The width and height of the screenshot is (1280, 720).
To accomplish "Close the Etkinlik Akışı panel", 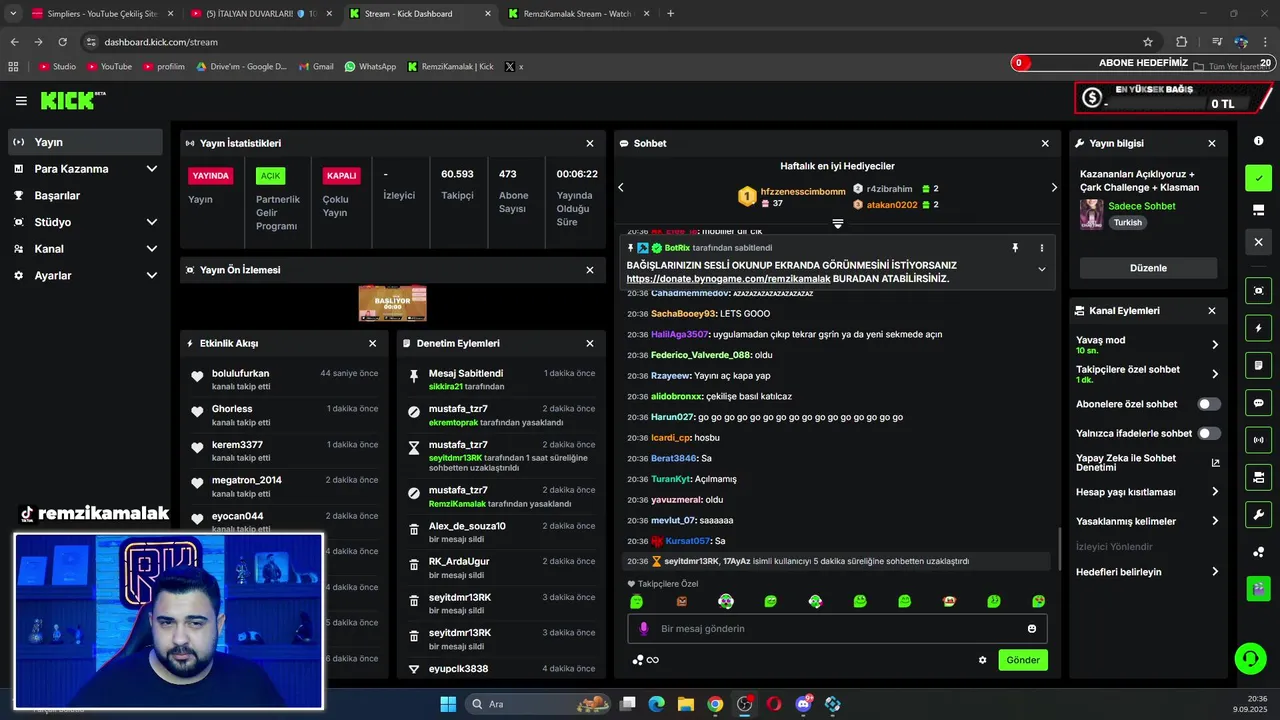I will pyautogui.click(x=373, y=343).
